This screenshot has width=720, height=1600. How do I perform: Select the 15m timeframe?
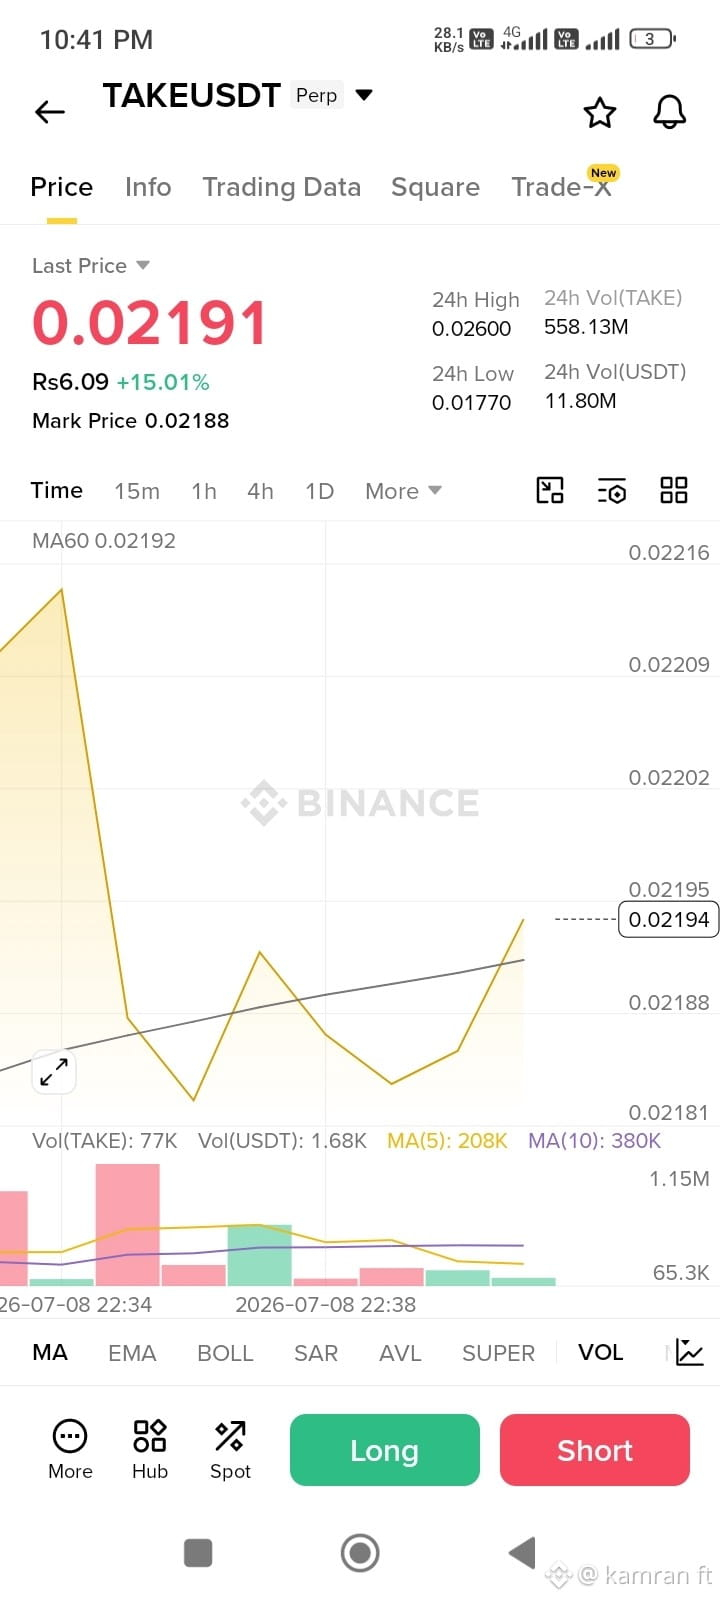[137, 491]
